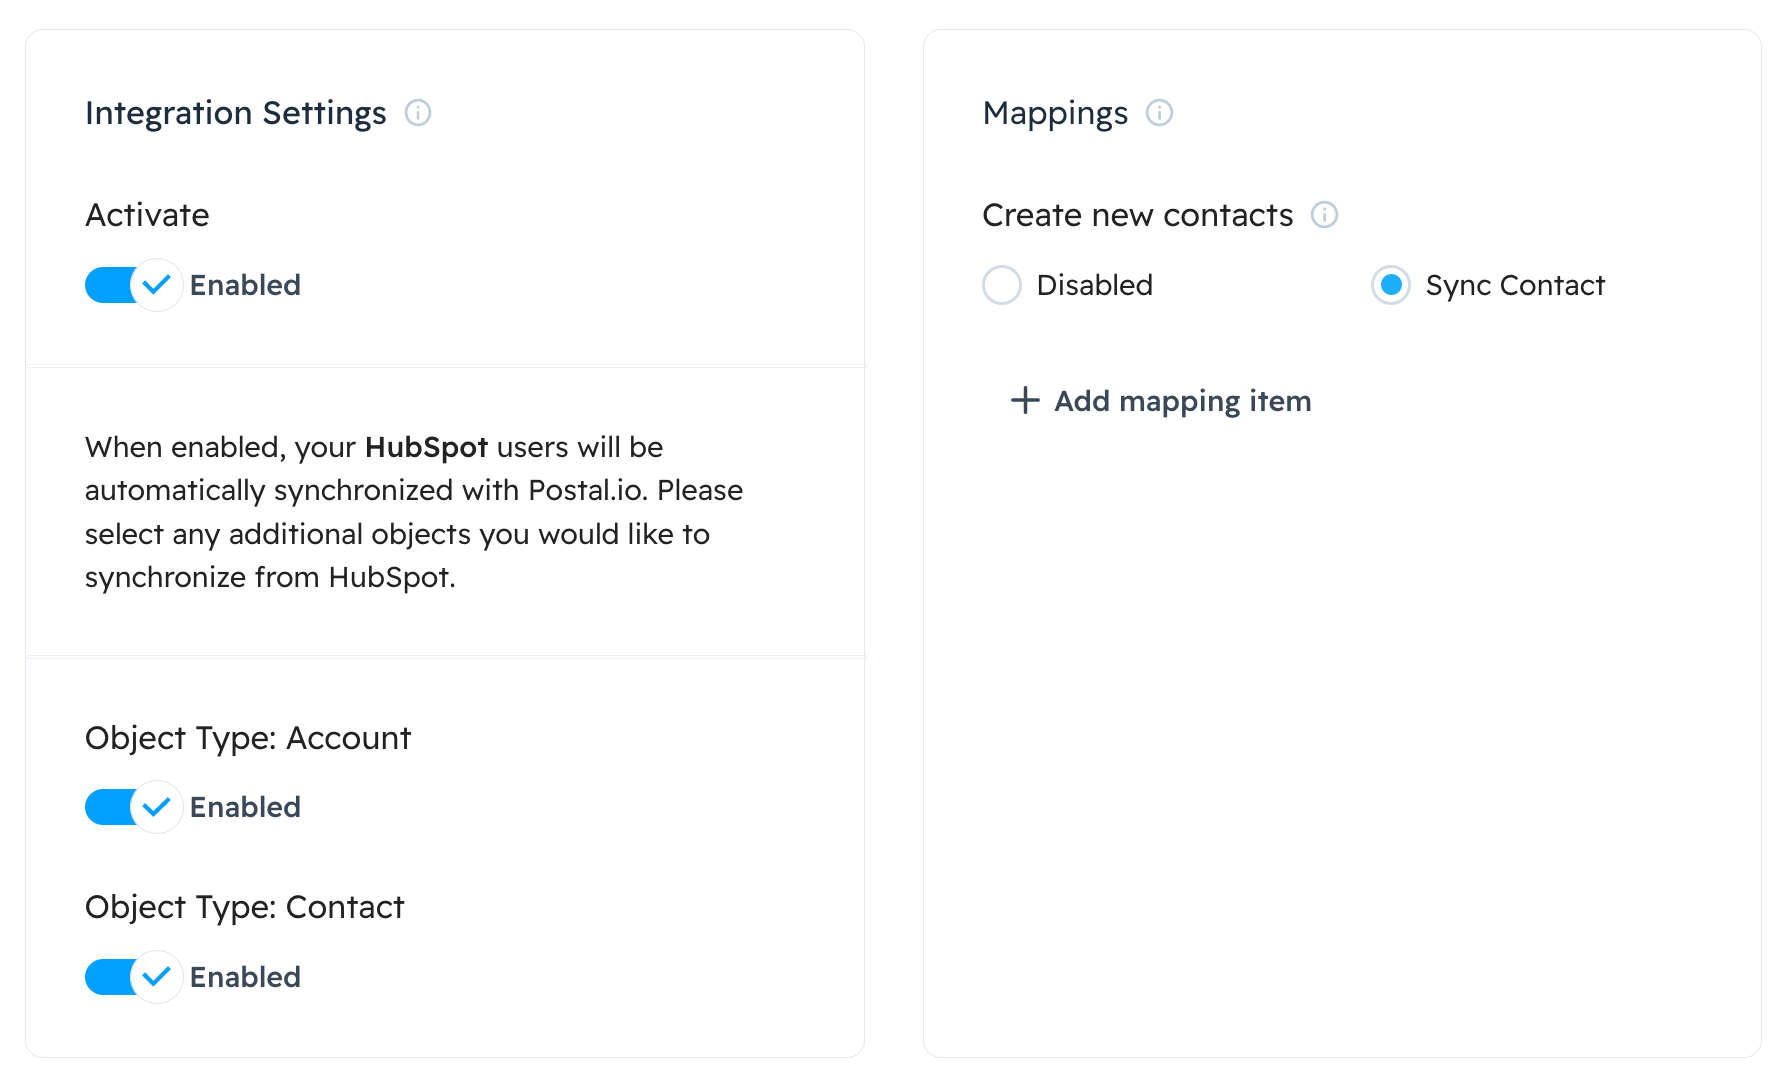
Task: Click the Object Type: Account heading
Action: [248, 738]
